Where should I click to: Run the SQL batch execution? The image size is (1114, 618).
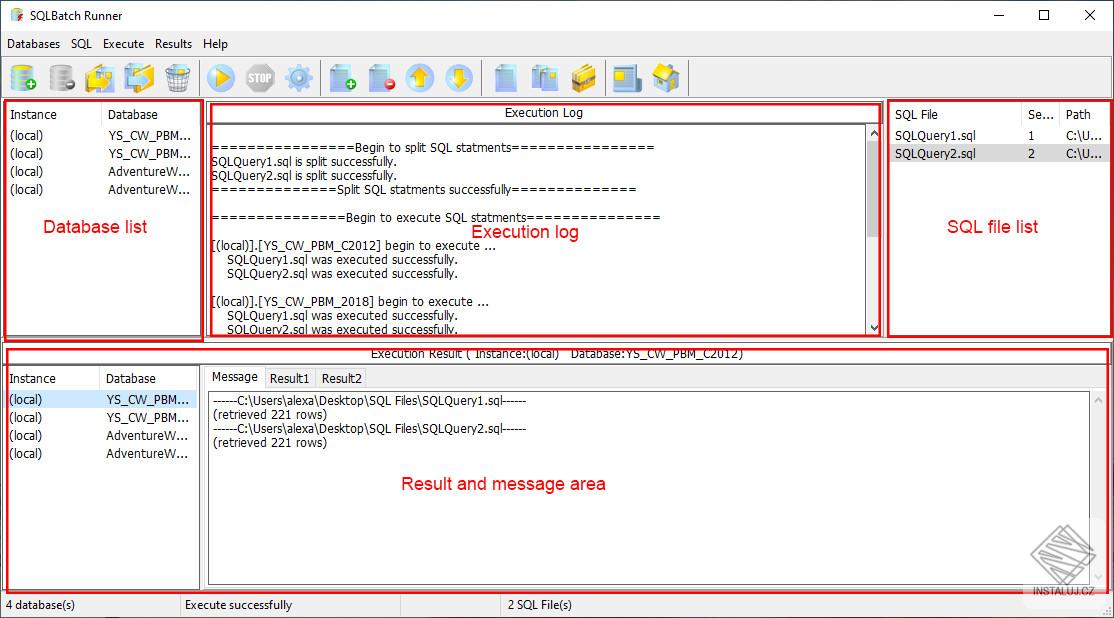(x=220, y=78)
